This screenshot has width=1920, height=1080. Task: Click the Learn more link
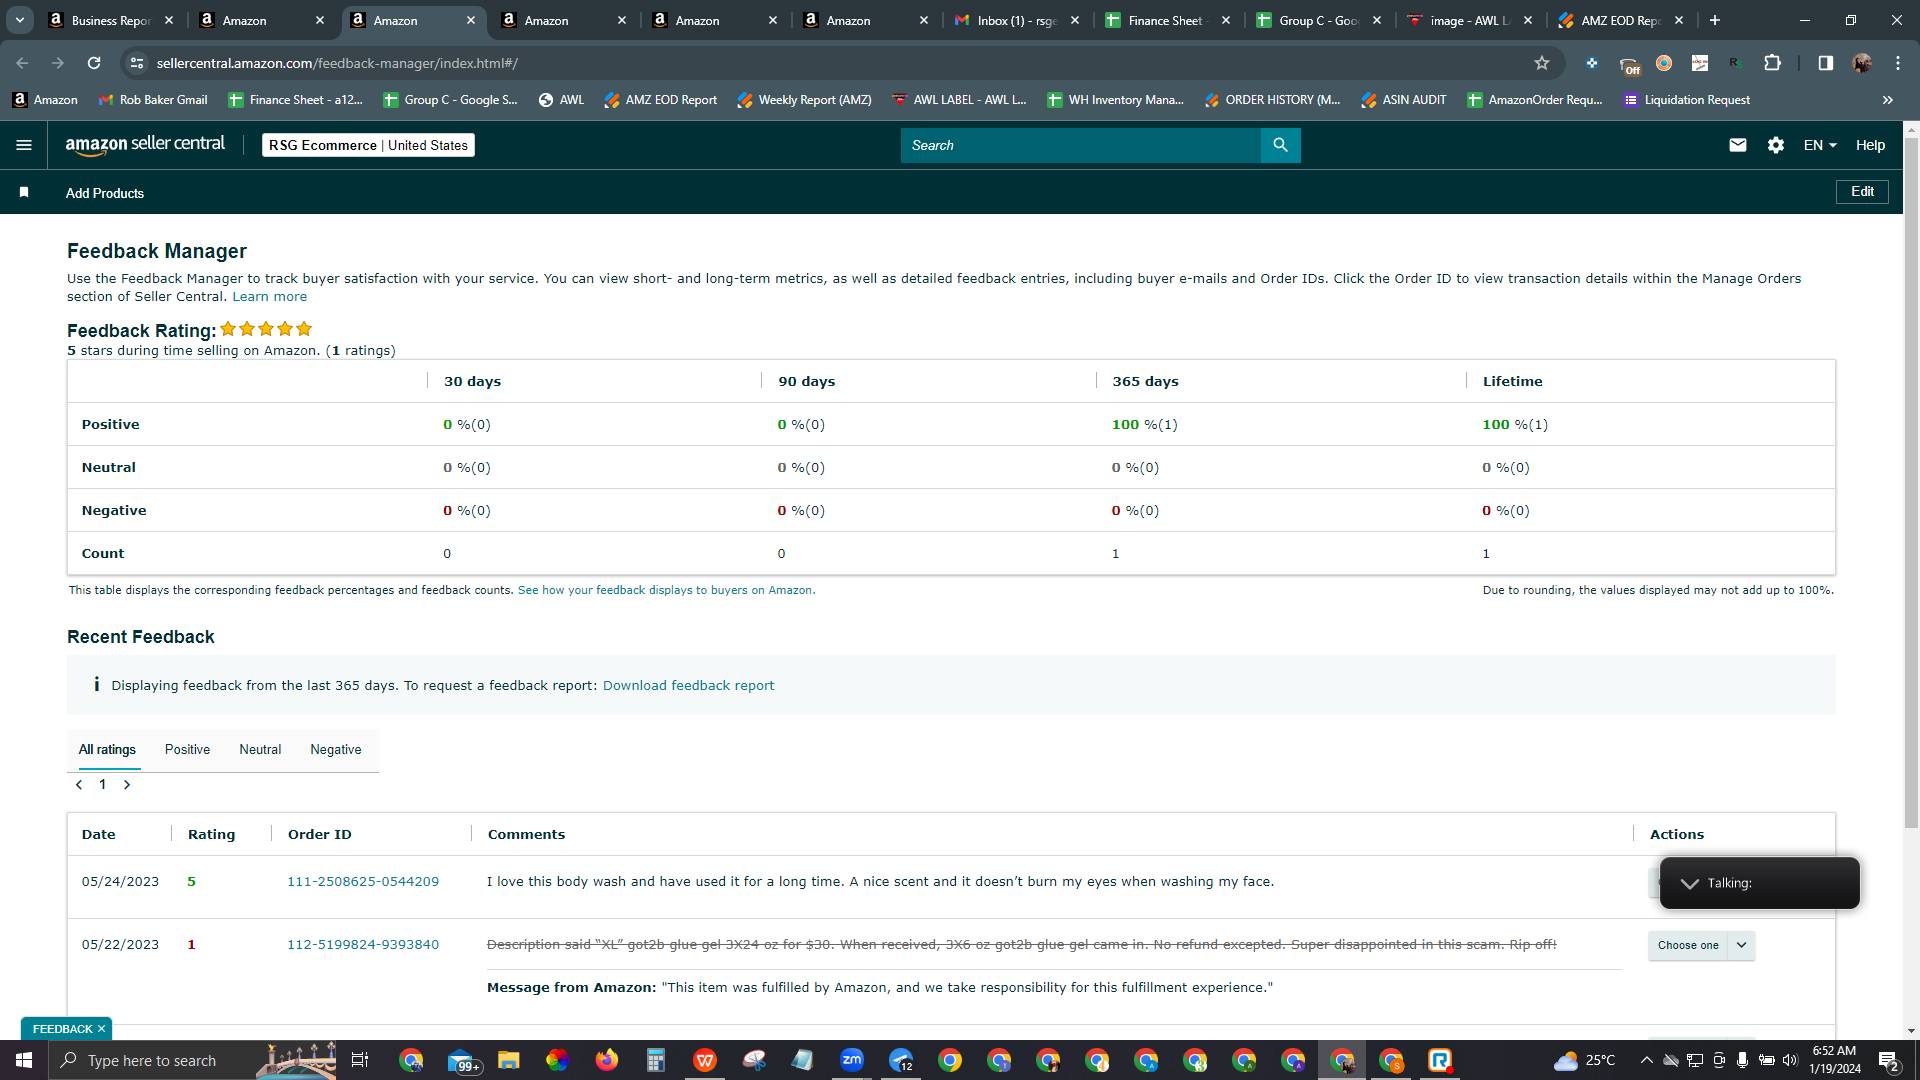pyautogui.click(x=270, y=297)
